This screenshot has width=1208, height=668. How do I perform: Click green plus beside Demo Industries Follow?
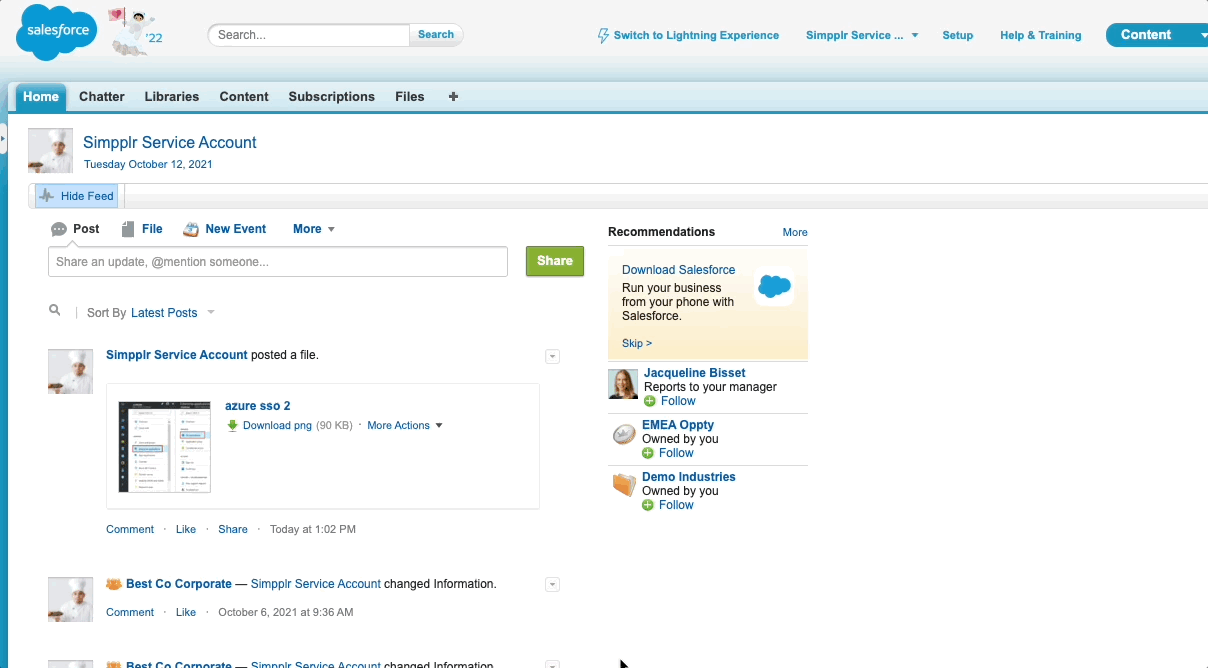tap(648, 505)
